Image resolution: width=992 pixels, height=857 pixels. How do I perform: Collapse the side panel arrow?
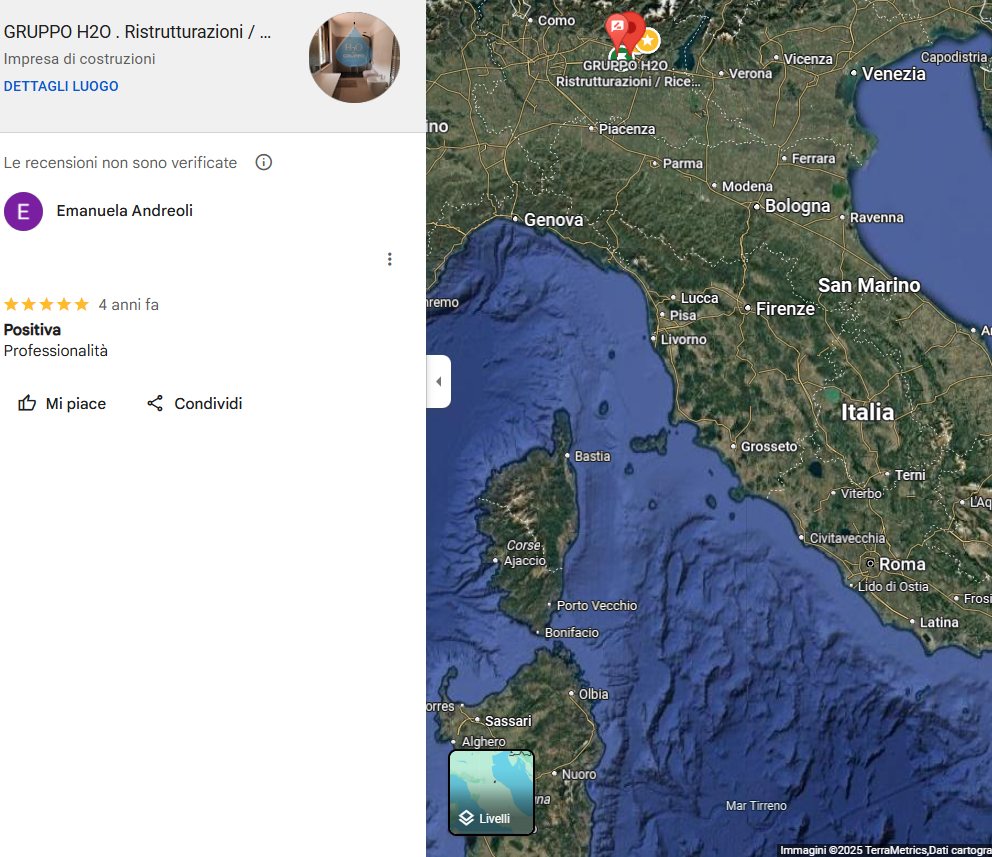tap(438, 381)
